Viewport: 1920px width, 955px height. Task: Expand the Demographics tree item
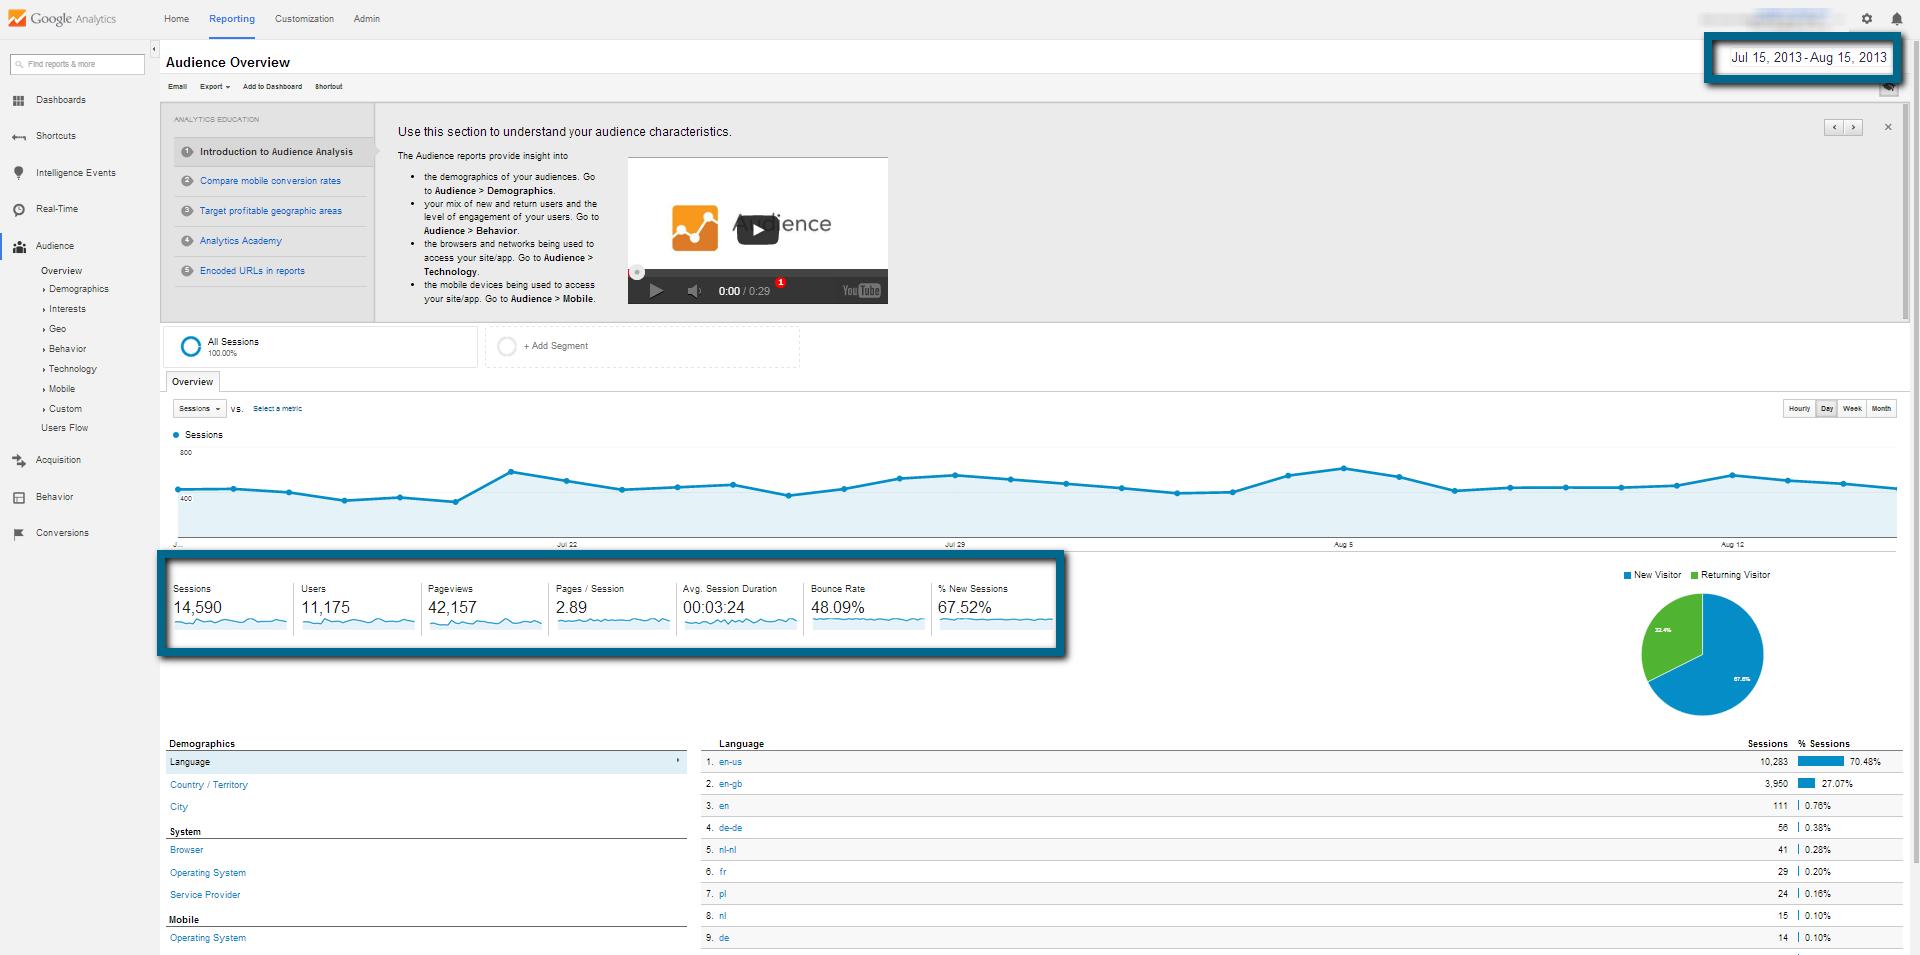click(x=78, y=289)
